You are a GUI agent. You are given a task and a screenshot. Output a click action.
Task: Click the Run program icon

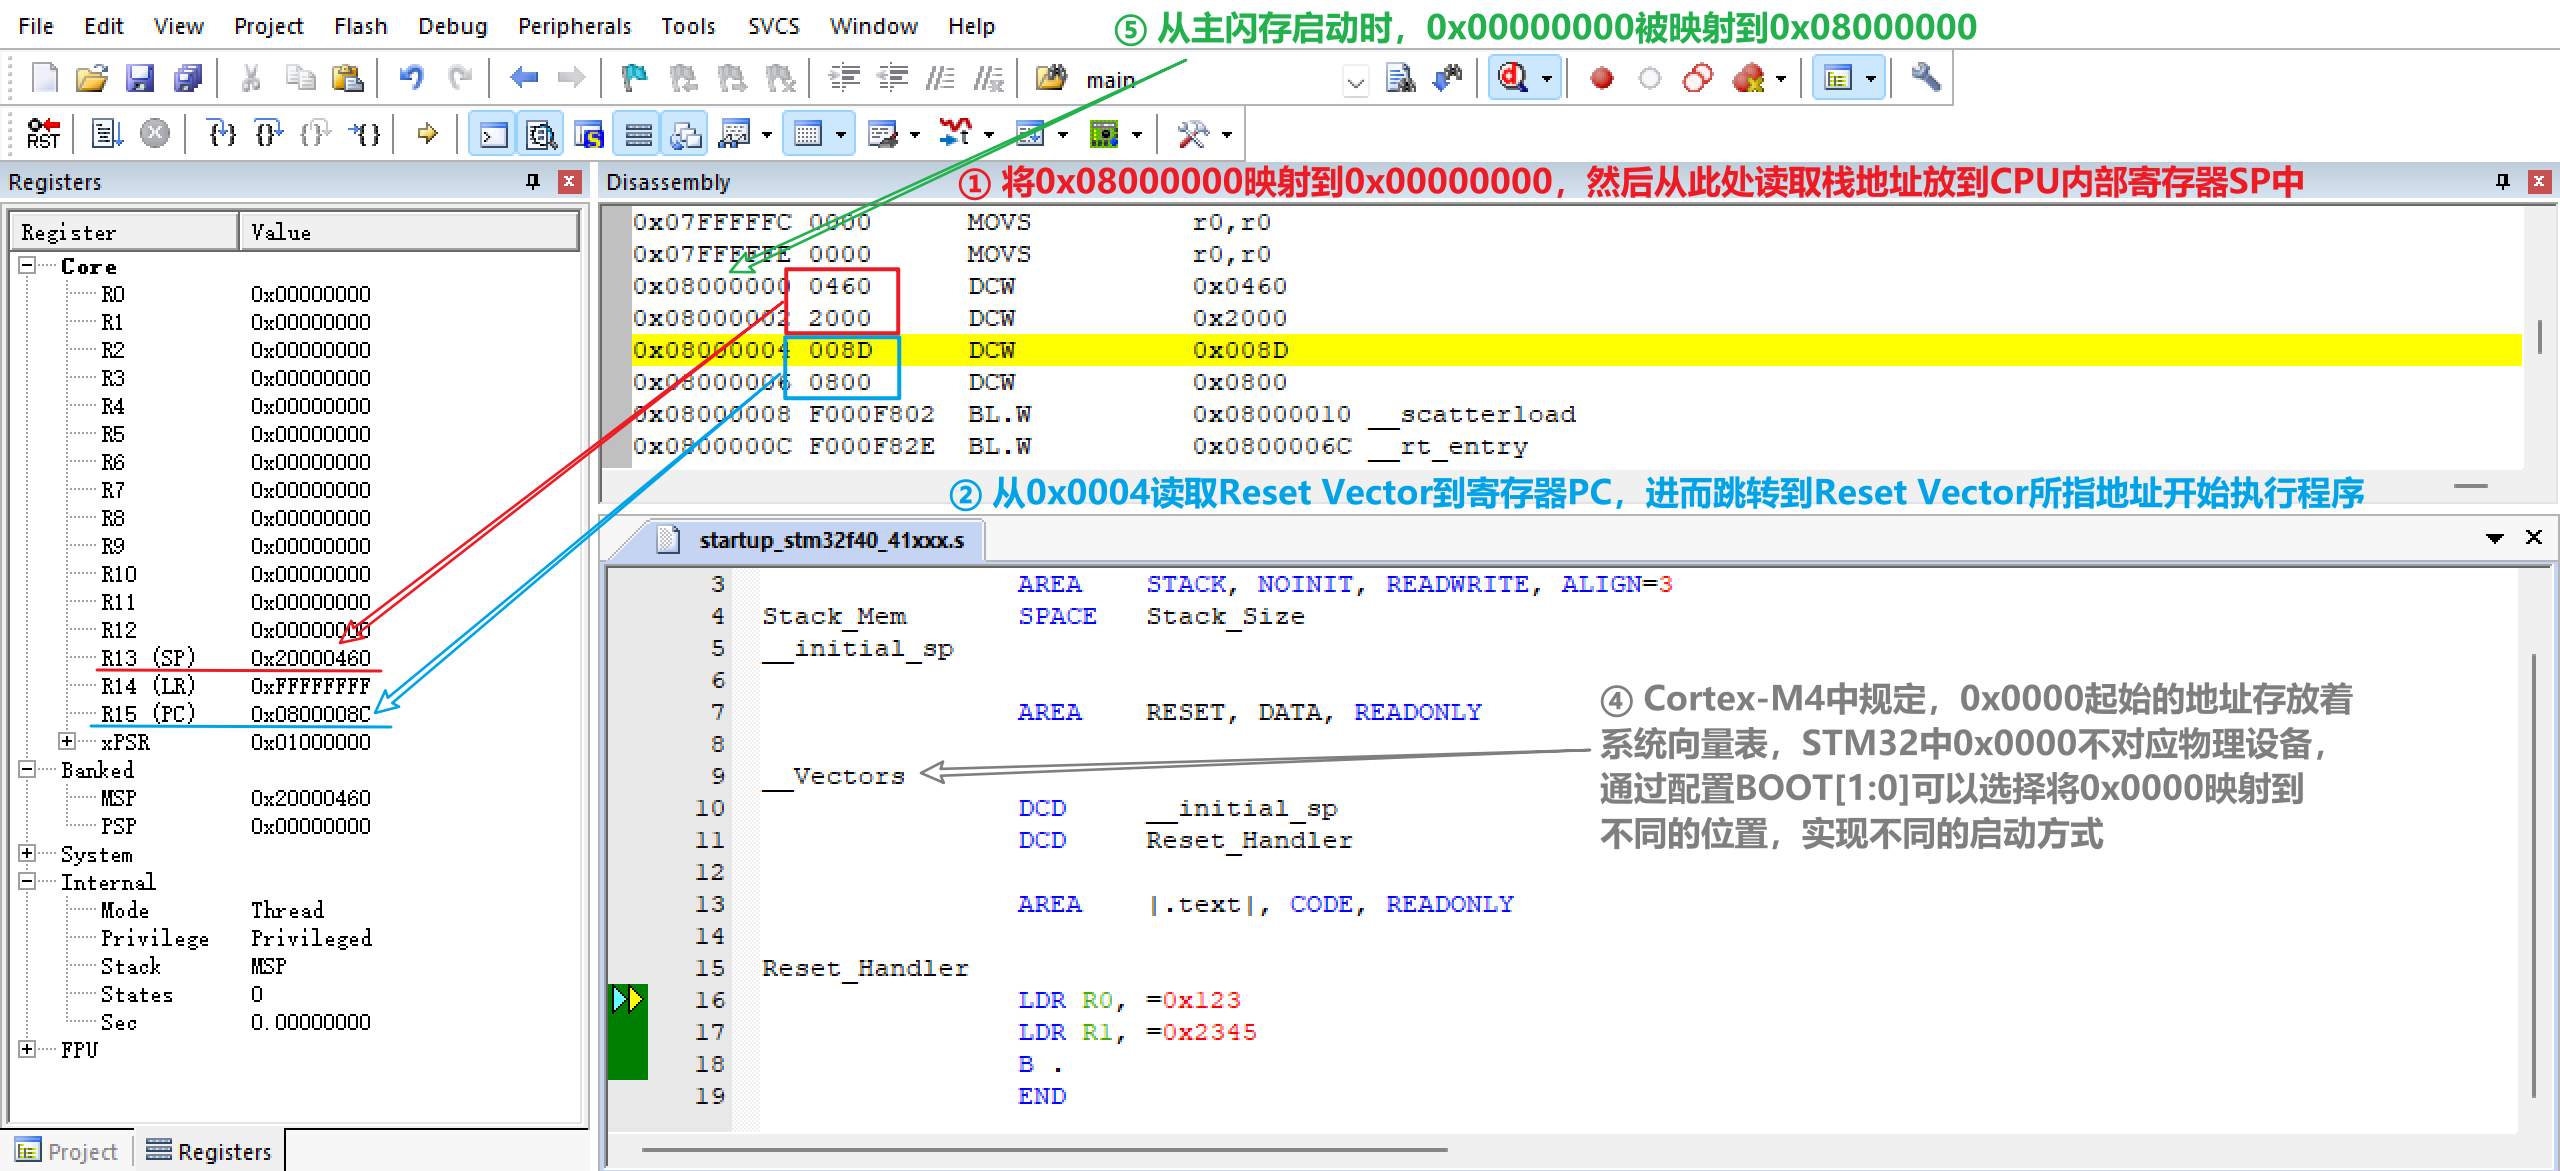click(x=107, y=133)
